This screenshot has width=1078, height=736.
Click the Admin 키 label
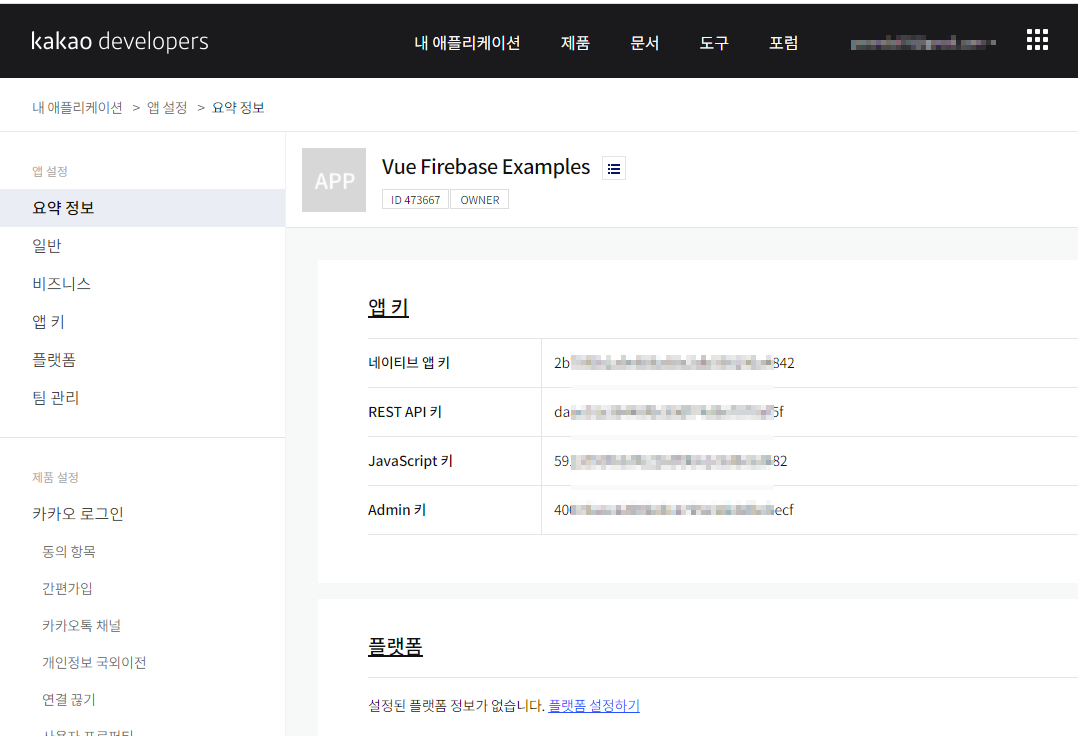pyautogui.click(x=397, y=510)
